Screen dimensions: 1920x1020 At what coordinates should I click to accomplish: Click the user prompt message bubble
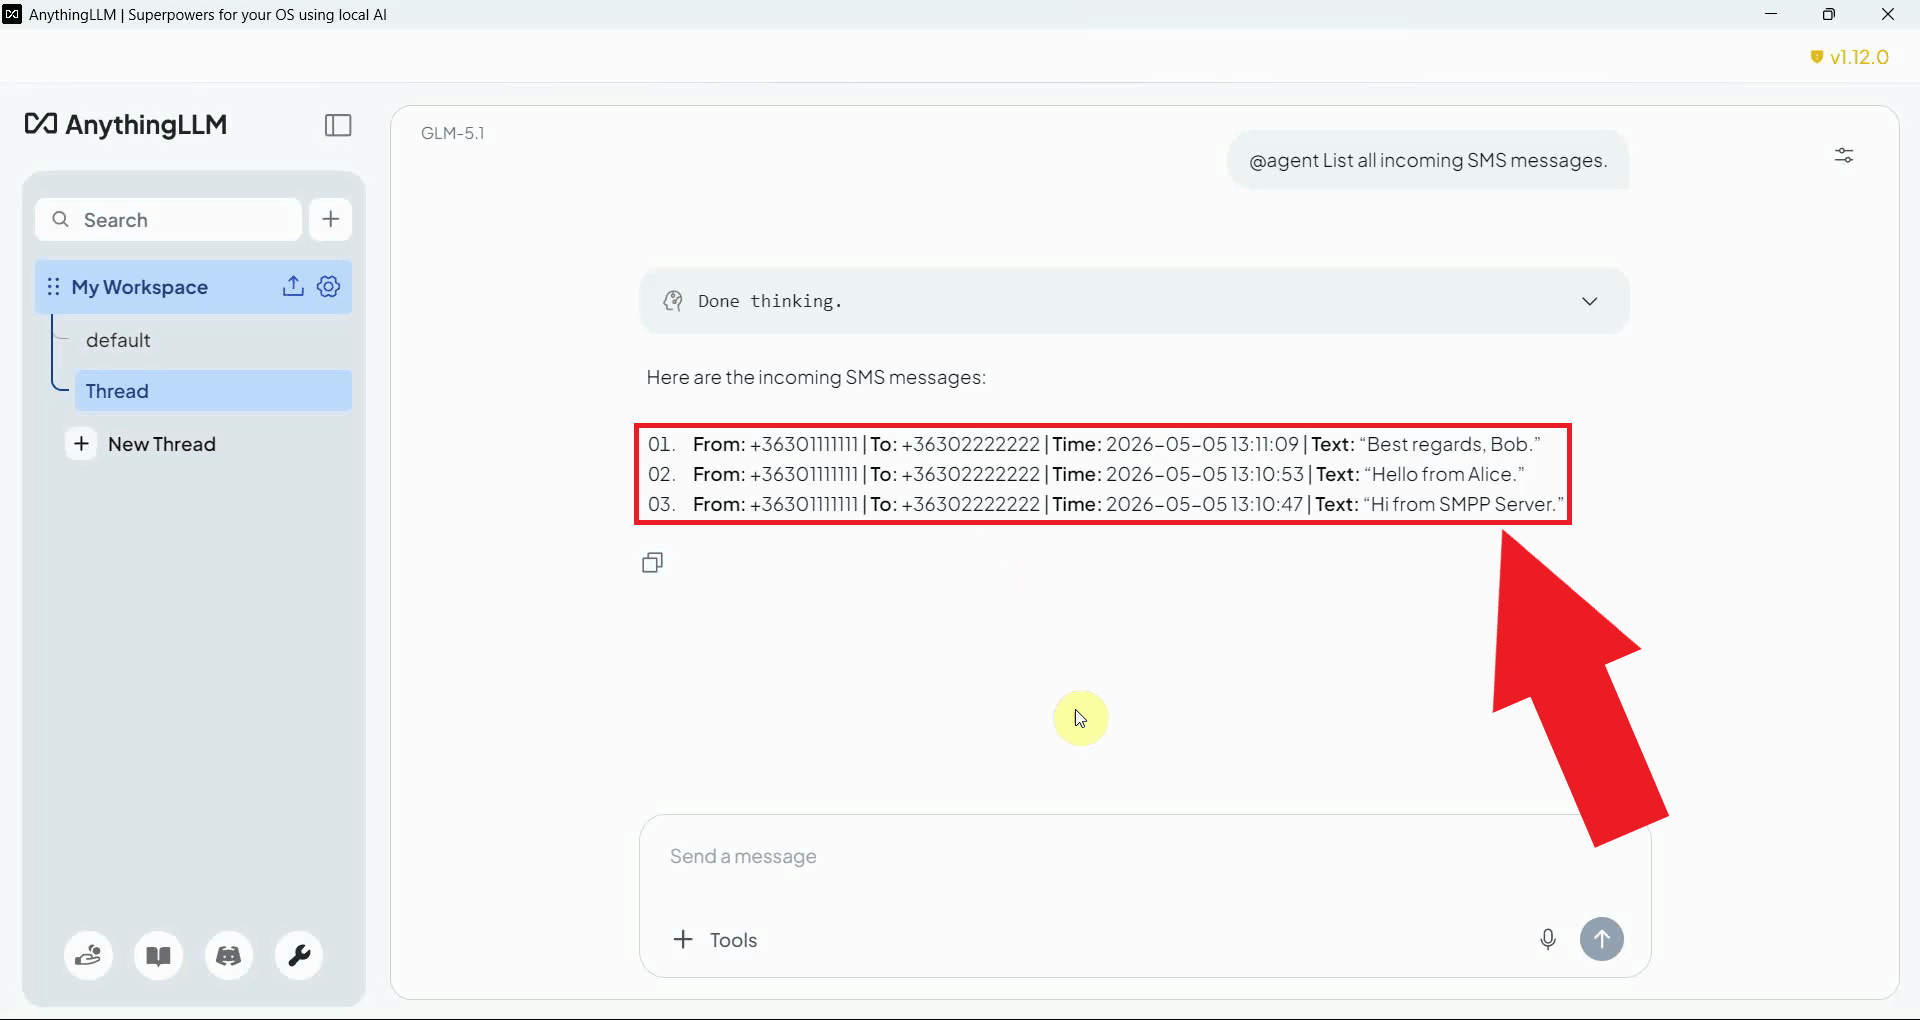[x=1428, y=160]
